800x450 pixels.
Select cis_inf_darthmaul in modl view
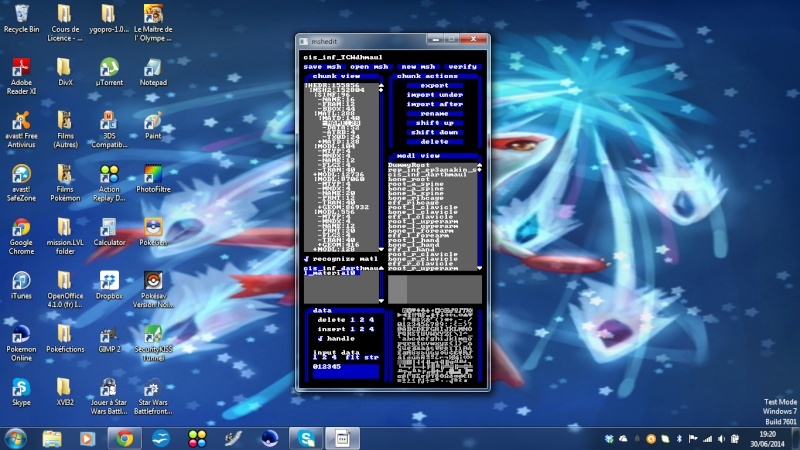tap(428, 174)
